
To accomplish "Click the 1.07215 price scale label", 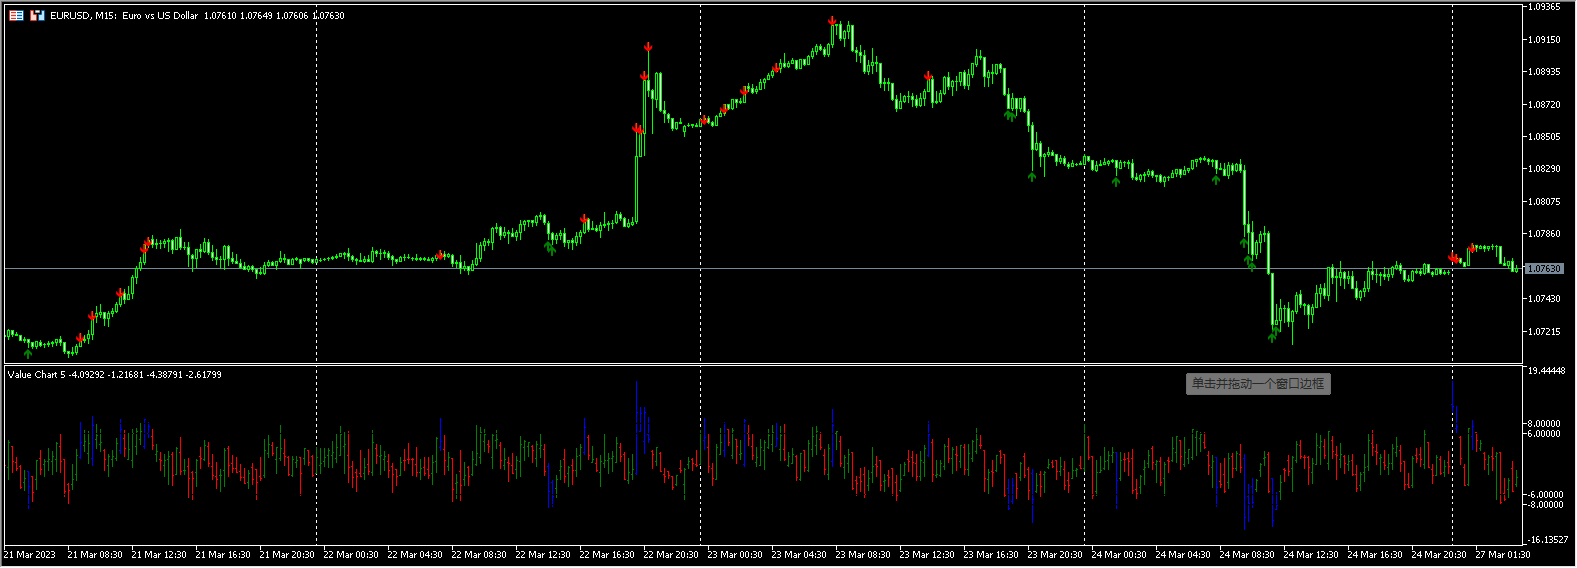I will pos(1544,331).
